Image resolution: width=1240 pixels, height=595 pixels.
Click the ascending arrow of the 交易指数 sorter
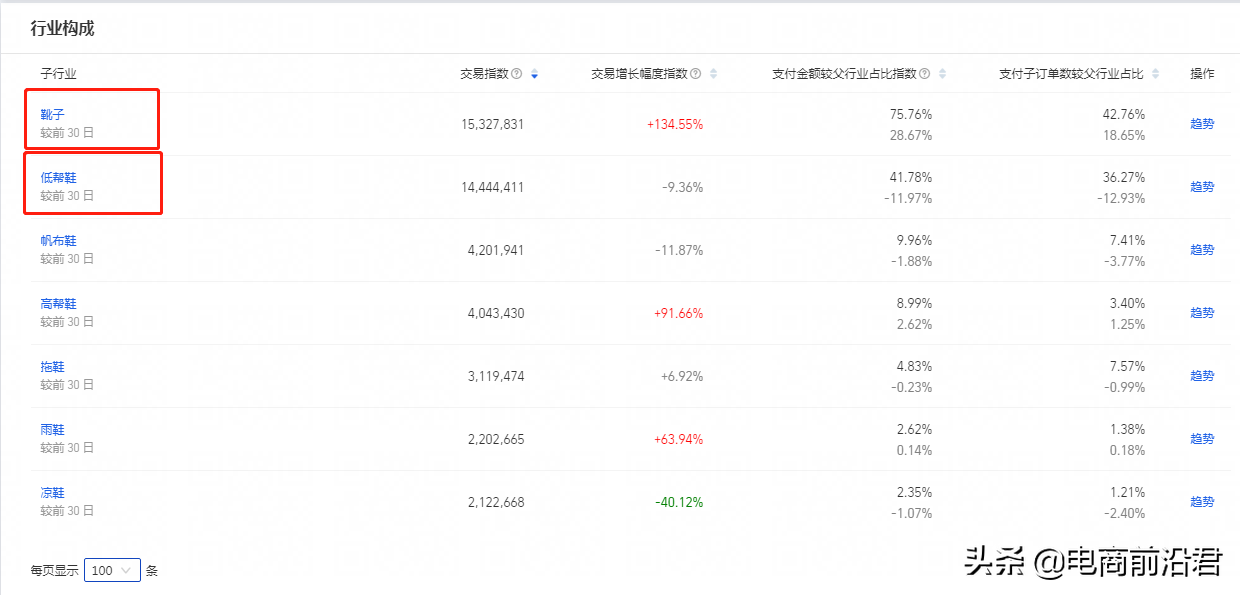click(x=535, y=70)
